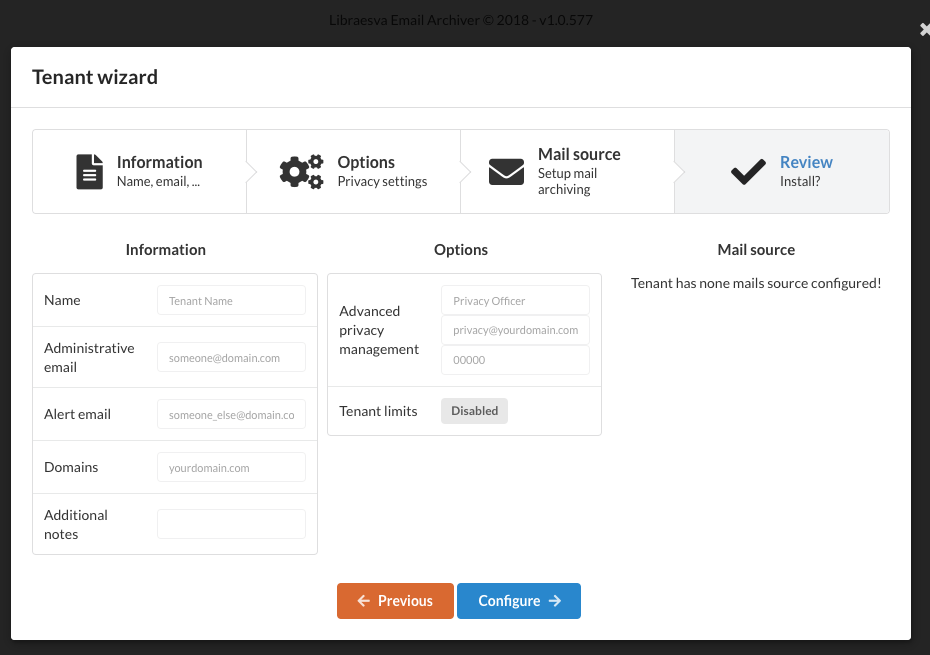Screen dimensions: 930x655
Task: Click the Mail source envelope icon
Action: (x=506, y=171)
